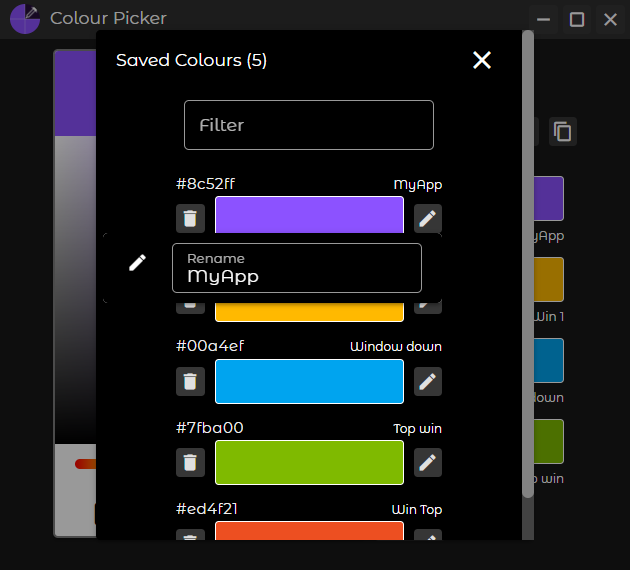The height and width of the screenshot is (570, 630).
Task: Click the Saved Colours (5) heading
Action: point(191,60)
